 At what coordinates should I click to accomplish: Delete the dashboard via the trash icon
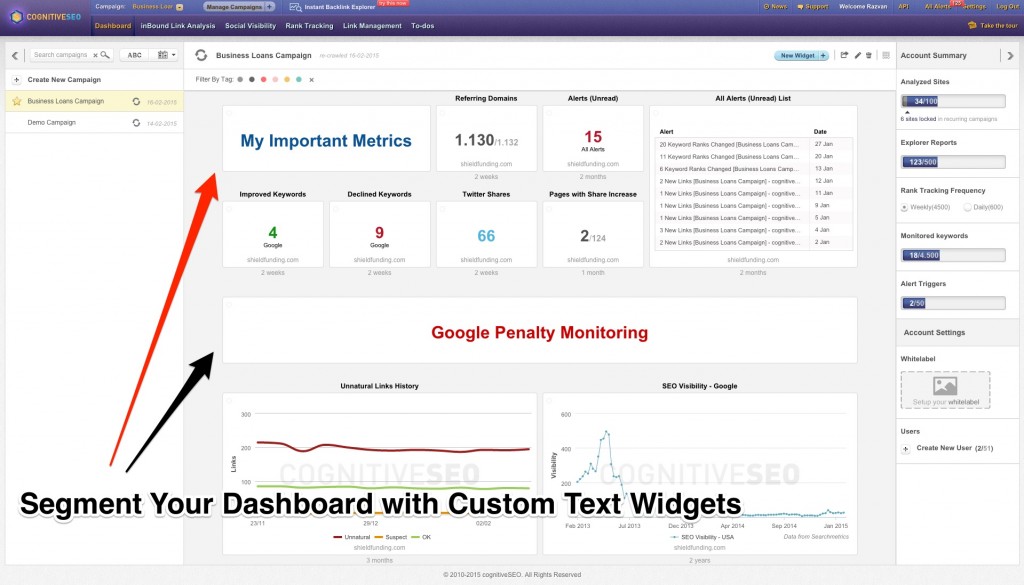[x=868, y=55]
